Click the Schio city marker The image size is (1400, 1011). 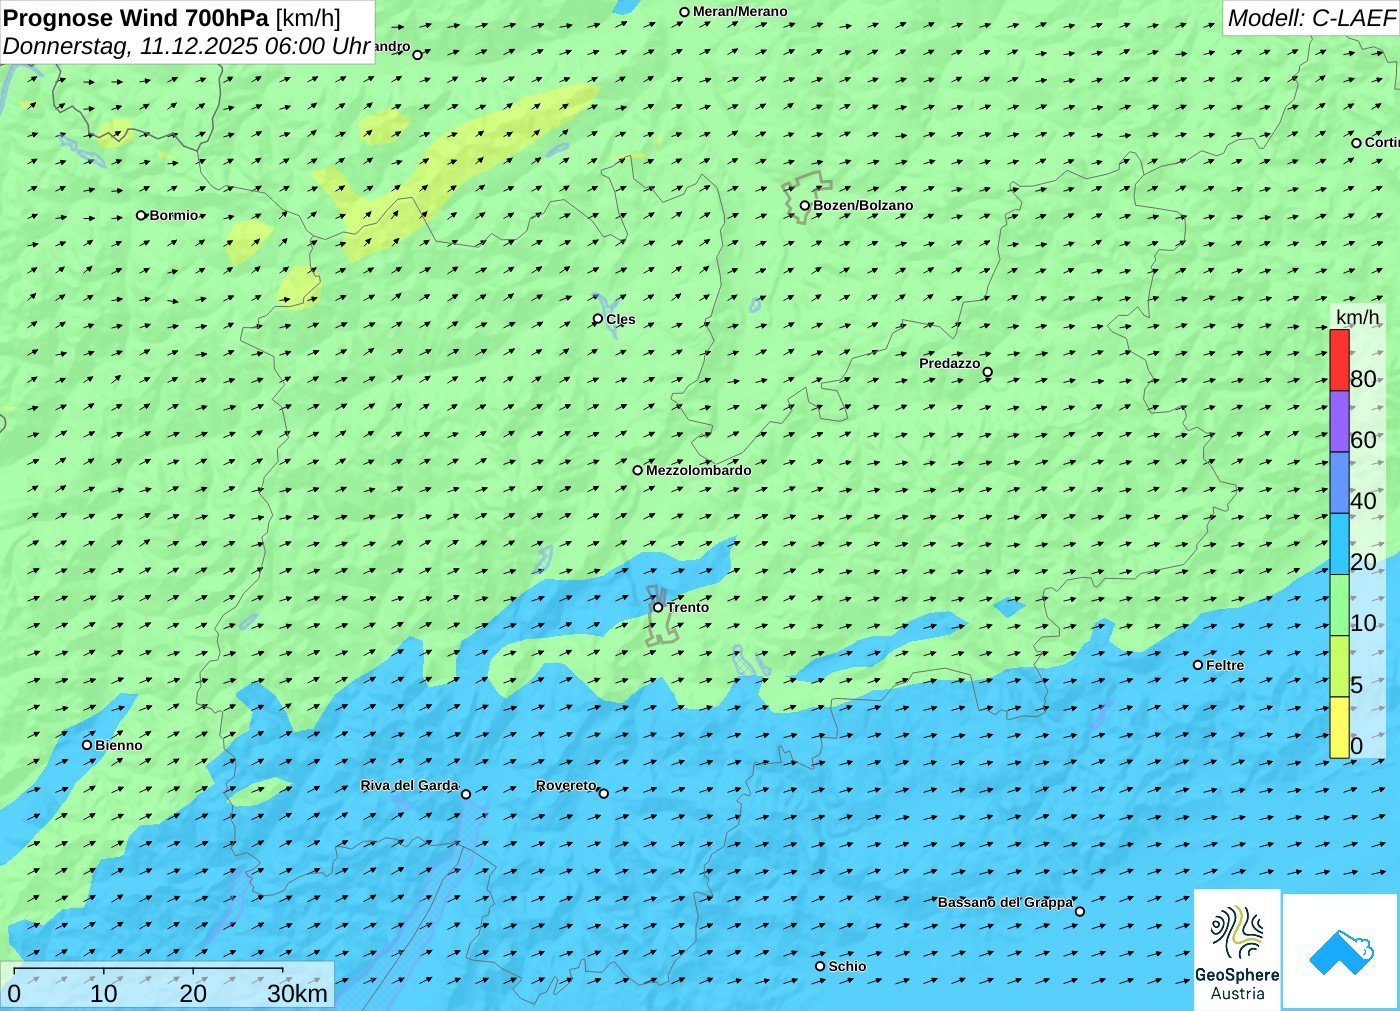click(x=820, y=966)
